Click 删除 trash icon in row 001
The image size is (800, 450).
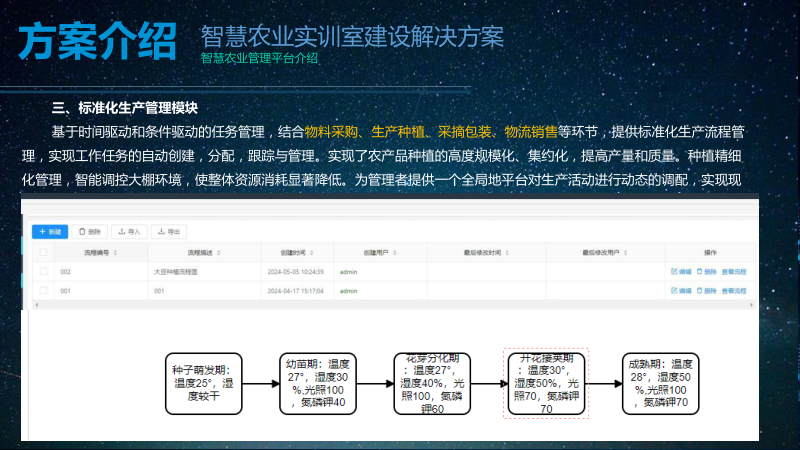[705, 291]
